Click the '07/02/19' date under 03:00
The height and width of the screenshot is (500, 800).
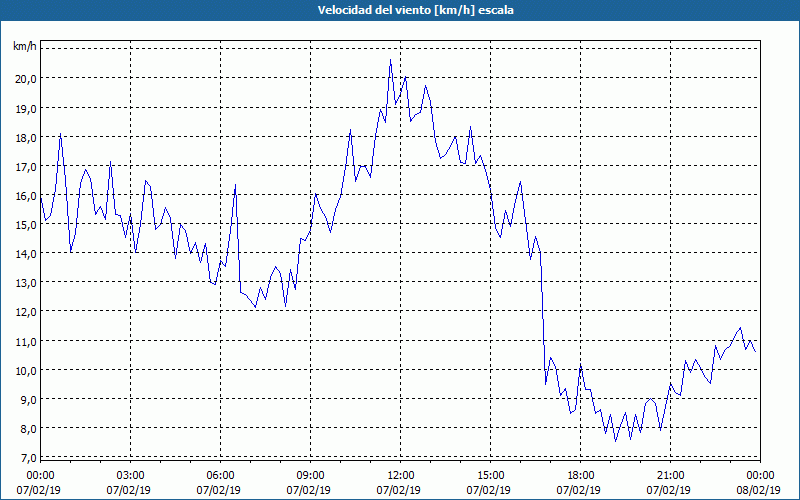tap(129, 490)
